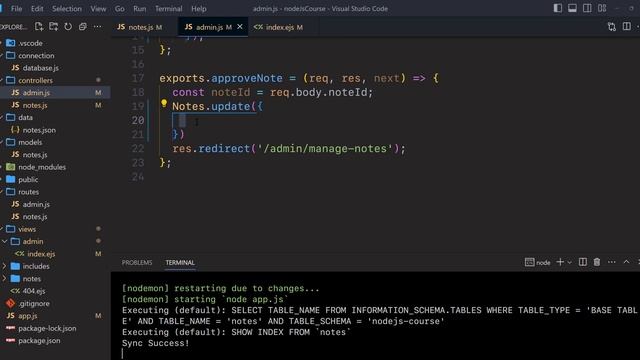640x360 pixels.
Task: Open database.js in the connection folder
Action: [40, 68]
